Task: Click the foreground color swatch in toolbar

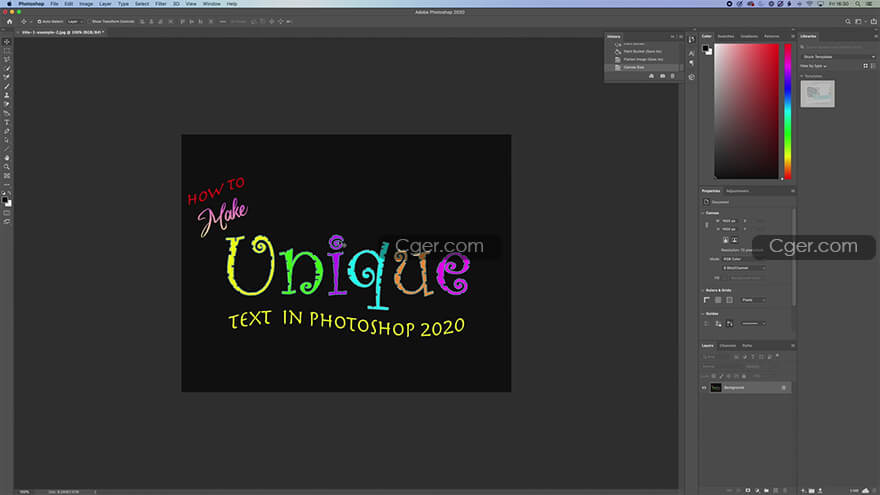Action: point(4,200)
